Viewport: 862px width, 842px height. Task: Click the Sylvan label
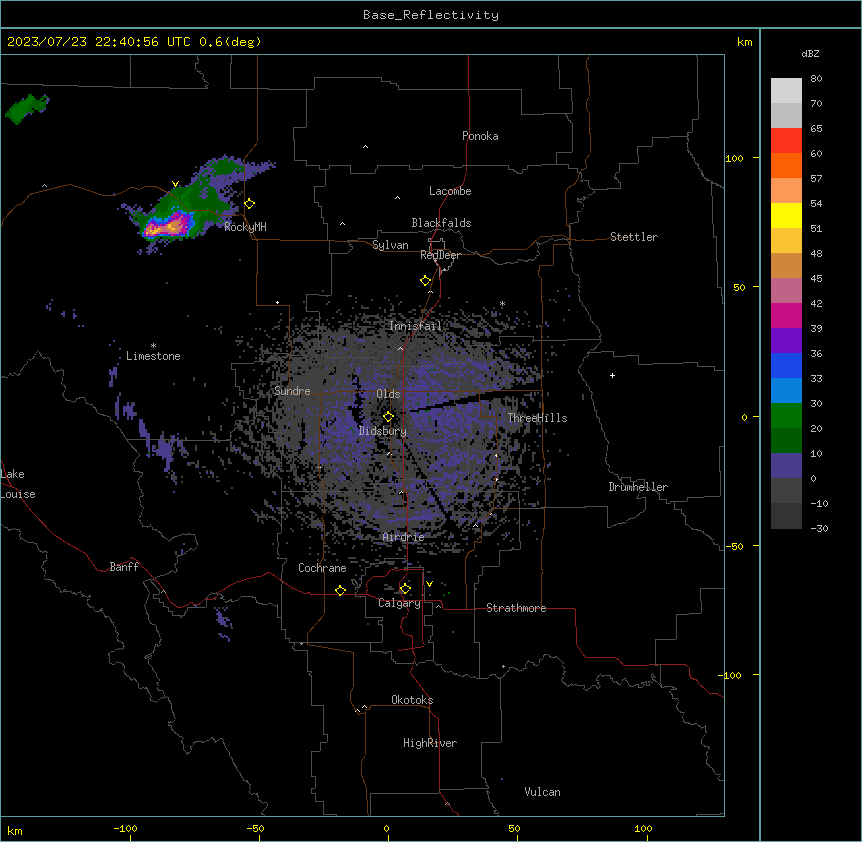coord(390,245)
